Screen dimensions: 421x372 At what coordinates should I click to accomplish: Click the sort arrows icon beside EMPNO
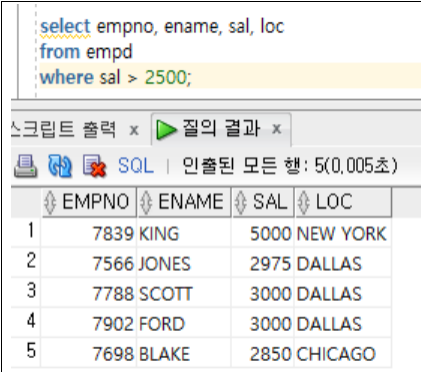coord(50,202)
